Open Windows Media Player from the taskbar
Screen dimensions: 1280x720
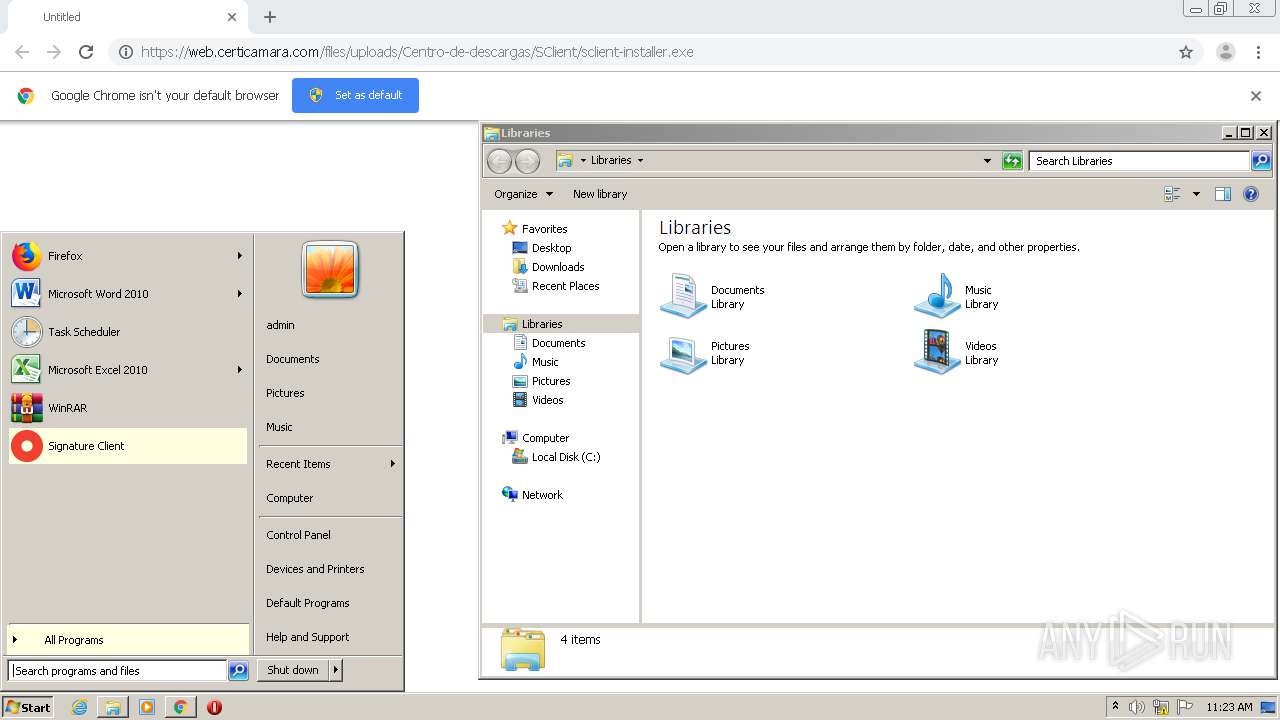click(147, 707)
